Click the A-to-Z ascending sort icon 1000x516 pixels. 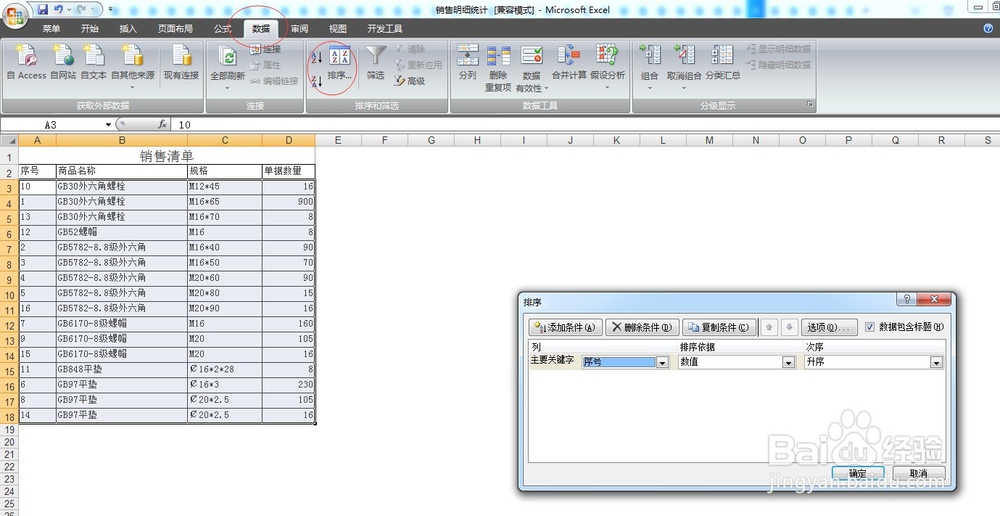pos(316,58)
